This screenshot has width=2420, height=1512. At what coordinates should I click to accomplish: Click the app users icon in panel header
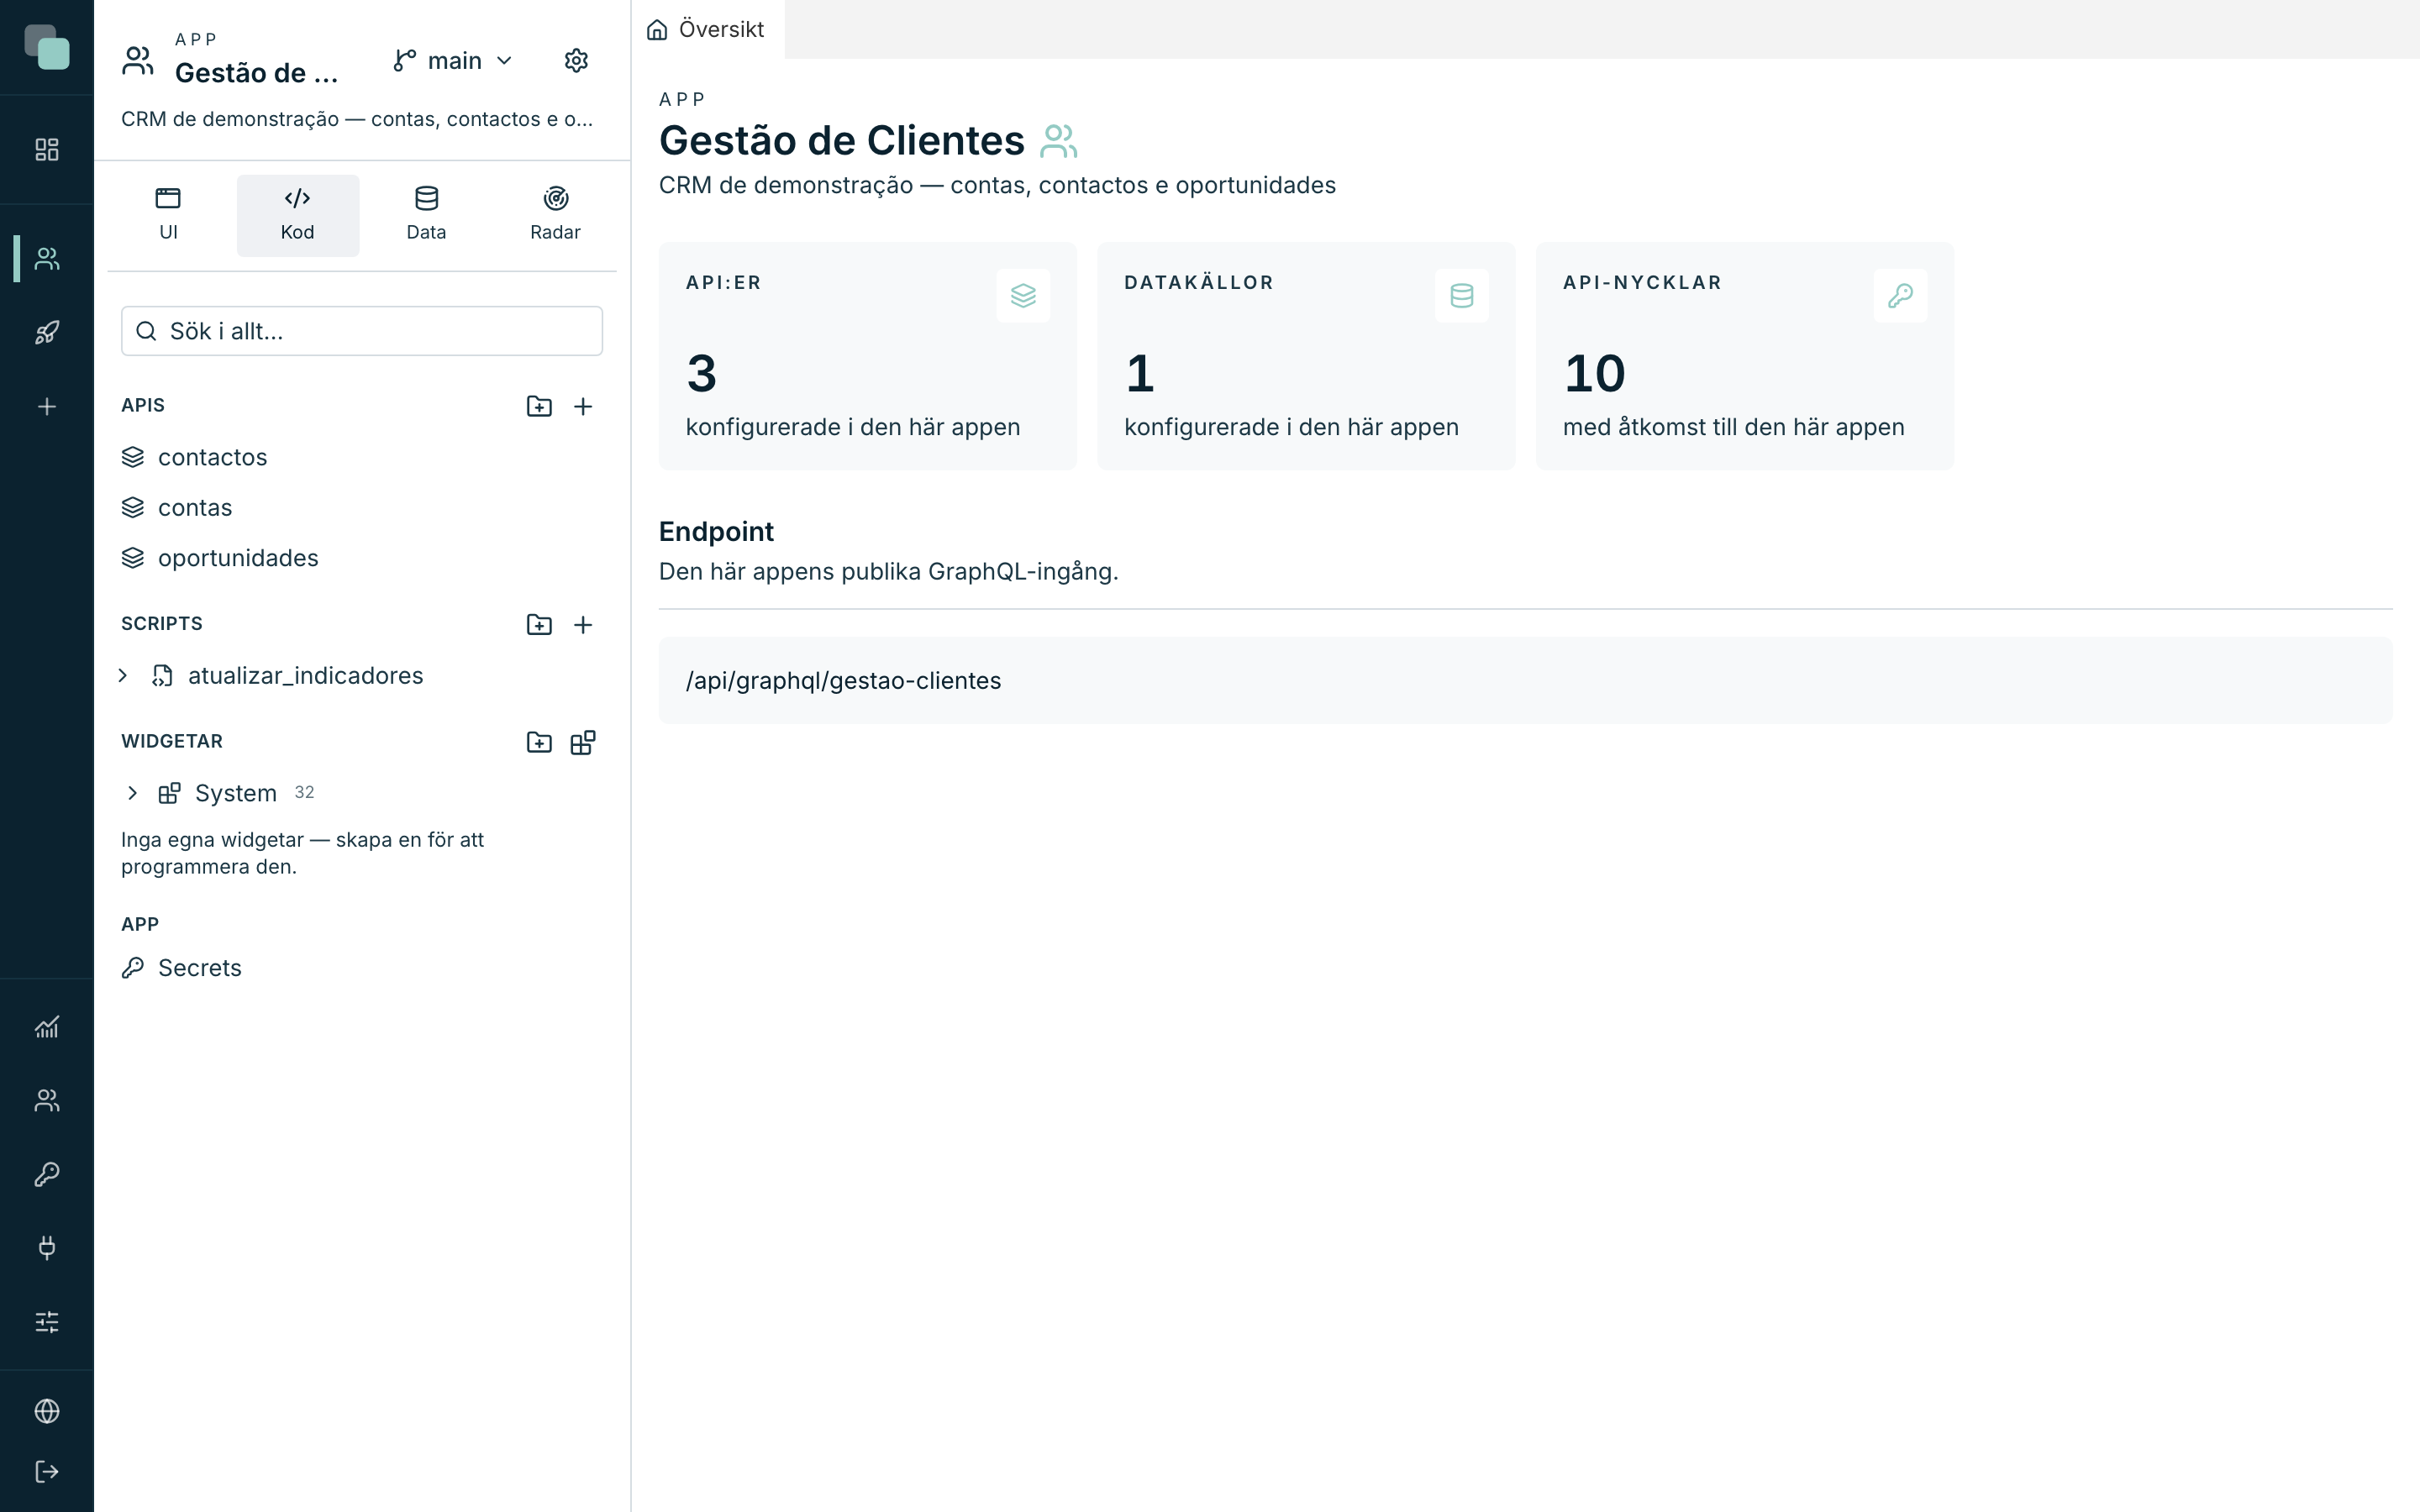coord(138,61)
